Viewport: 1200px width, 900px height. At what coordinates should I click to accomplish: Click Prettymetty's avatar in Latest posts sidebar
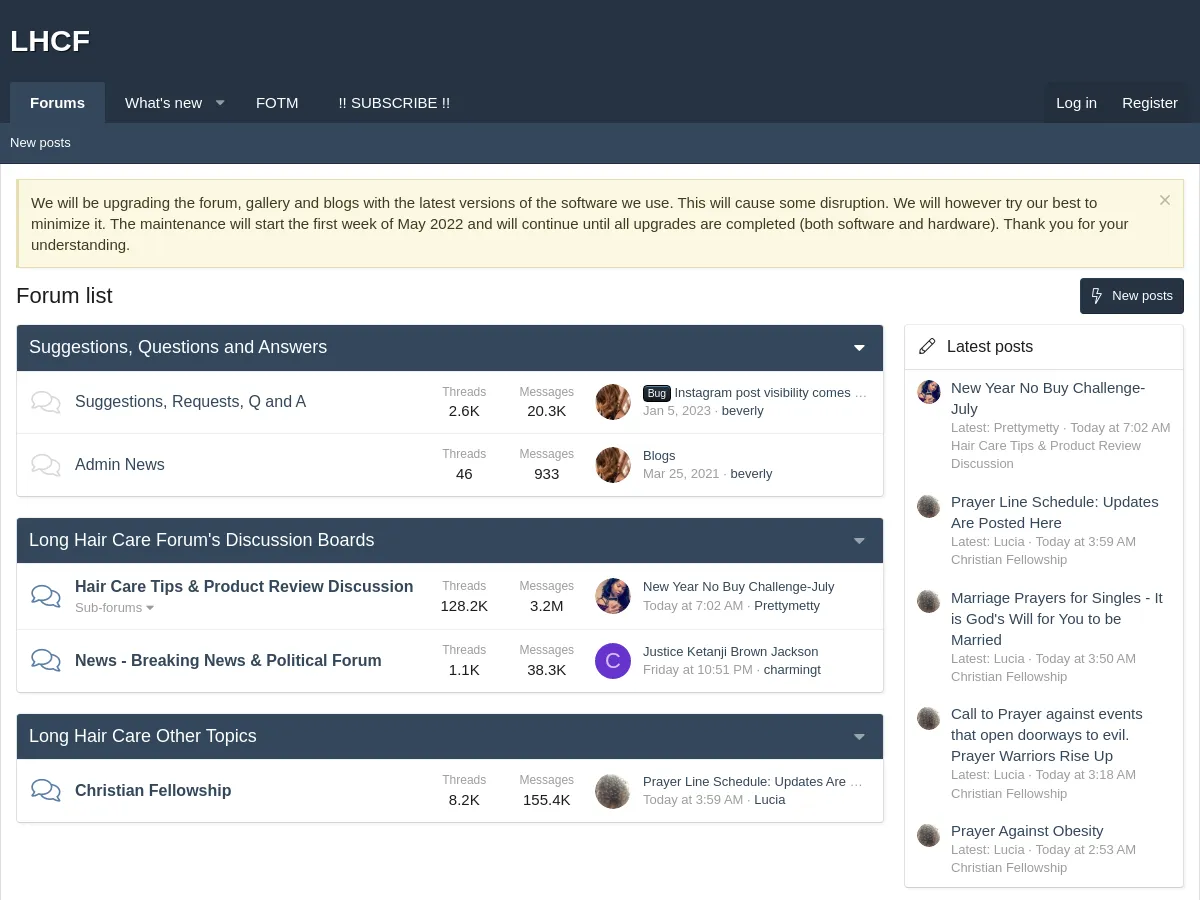(x=929, y=392)
